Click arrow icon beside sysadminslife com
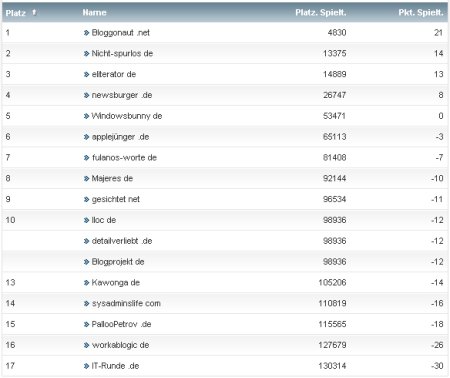Viewport: 450px width, 378px height. [x=86, y=304]
